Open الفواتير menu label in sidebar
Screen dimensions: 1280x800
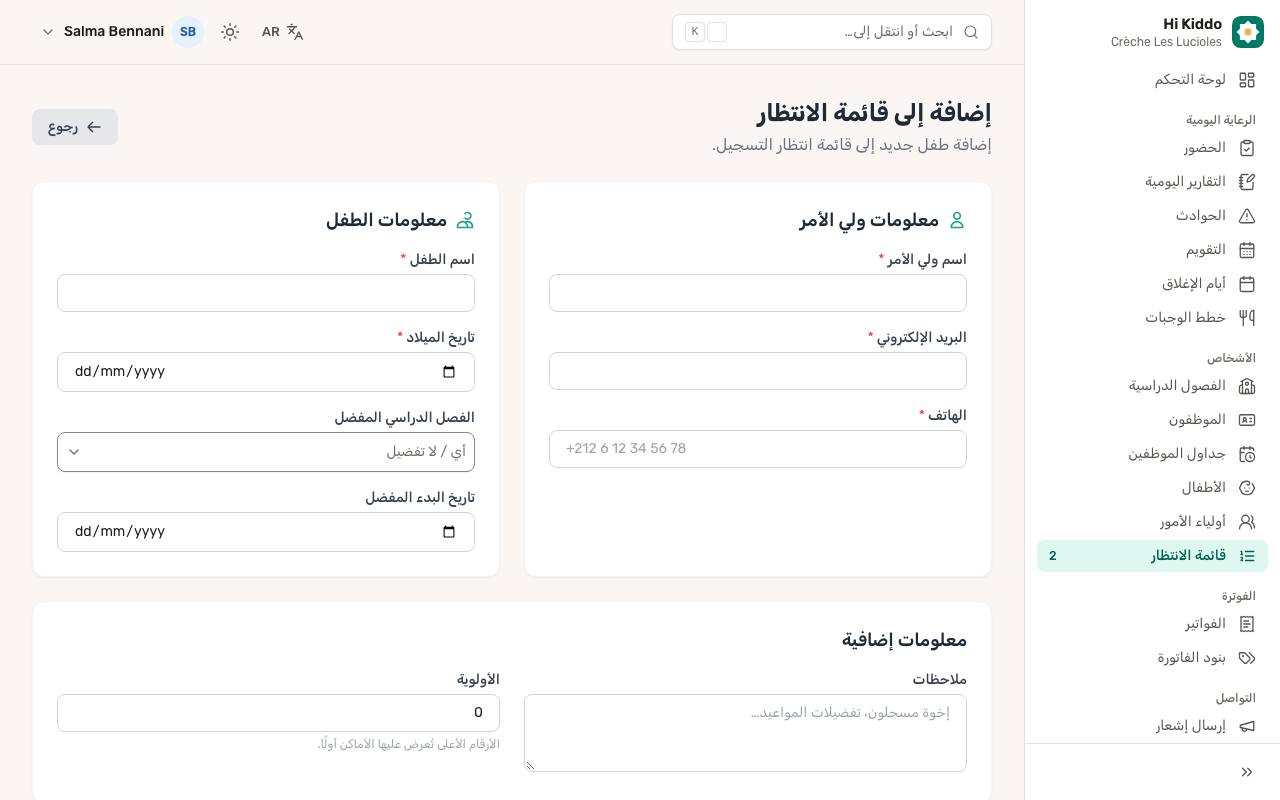[x=1206, y=624]
